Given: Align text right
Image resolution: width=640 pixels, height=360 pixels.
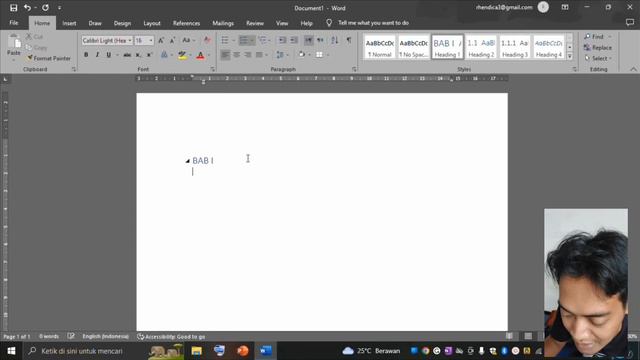Looking at the screenshot, I should (x=248, y=55).
